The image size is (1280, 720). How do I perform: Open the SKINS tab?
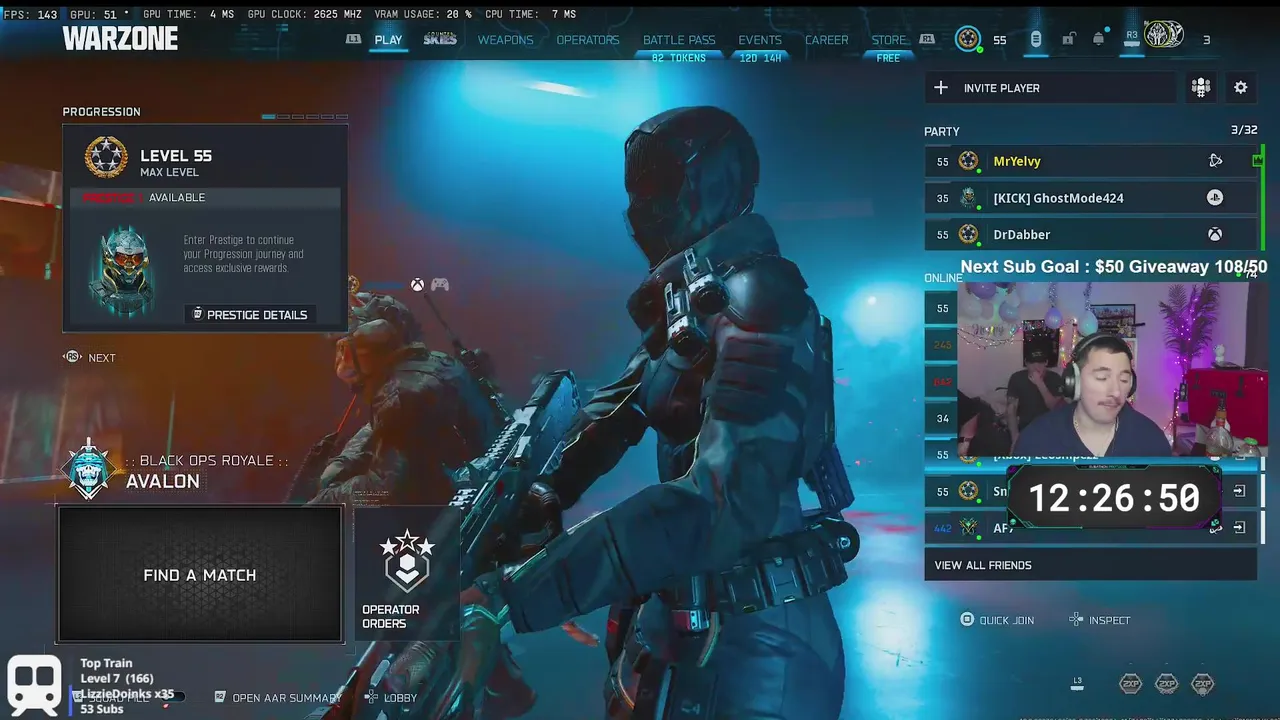coord(440,39)
